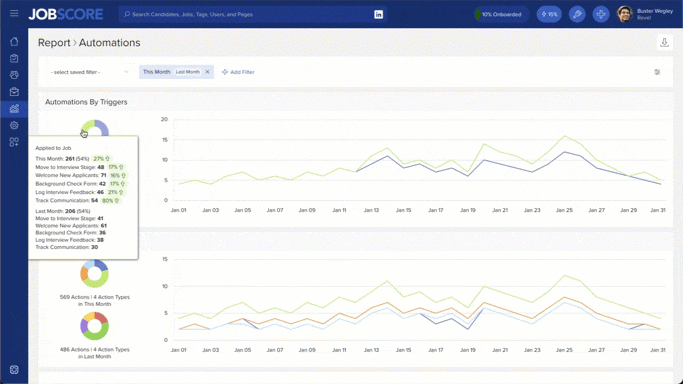Screen dimensions: 683x384
Task: Open the reports chart icon in the sidebar
Action: pyautogui.click(x=14, y=108)
